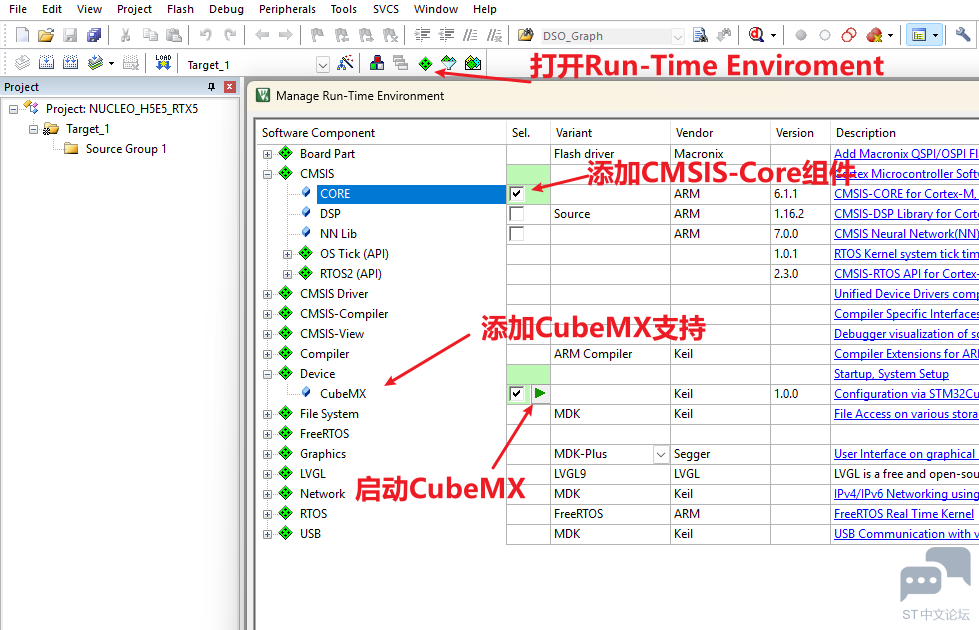The width and height of the screenshot is (979, 630).
Task: Click the Open file folder icon
Action: 46,35
